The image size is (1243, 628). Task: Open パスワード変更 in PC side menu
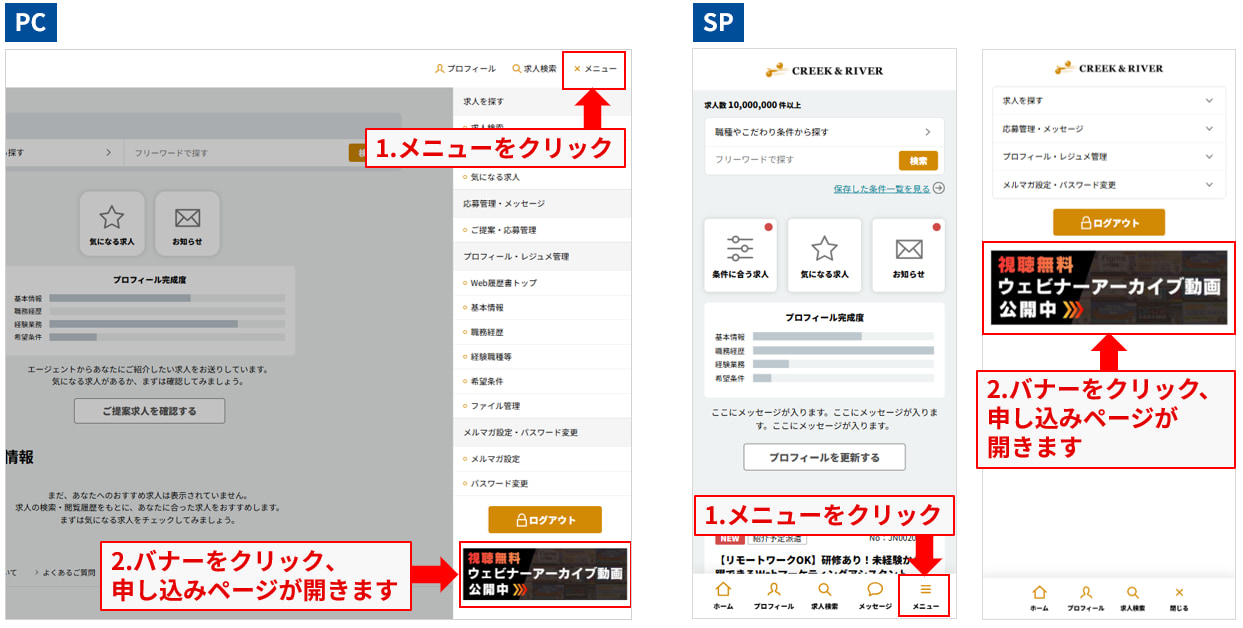(x=541, y=484)
